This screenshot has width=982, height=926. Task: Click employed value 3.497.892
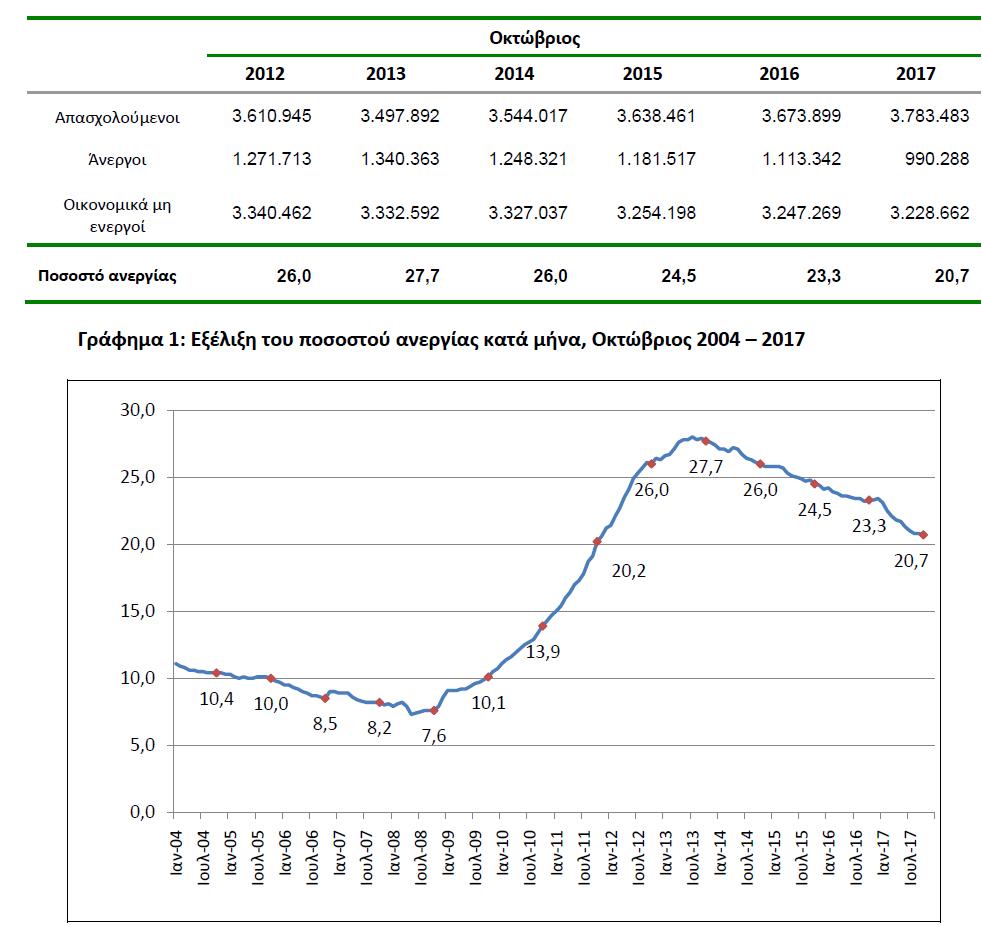(x=400, y=116)
